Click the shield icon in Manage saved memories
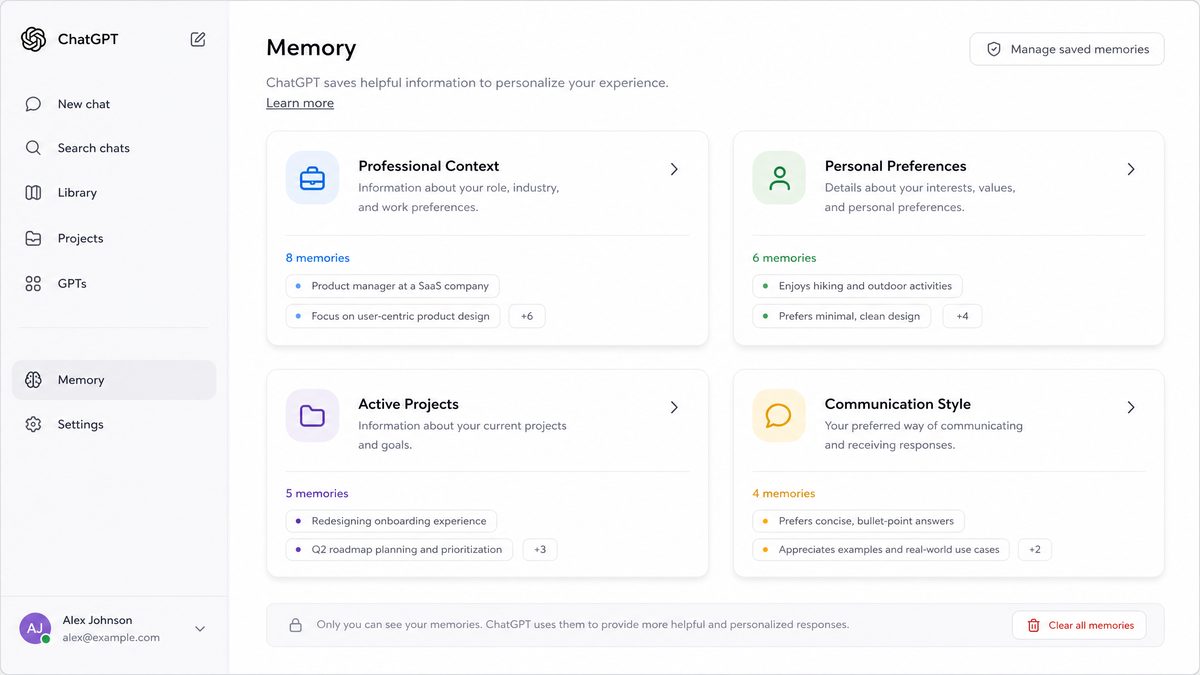The image size is (1200, 675). (994, 49)
